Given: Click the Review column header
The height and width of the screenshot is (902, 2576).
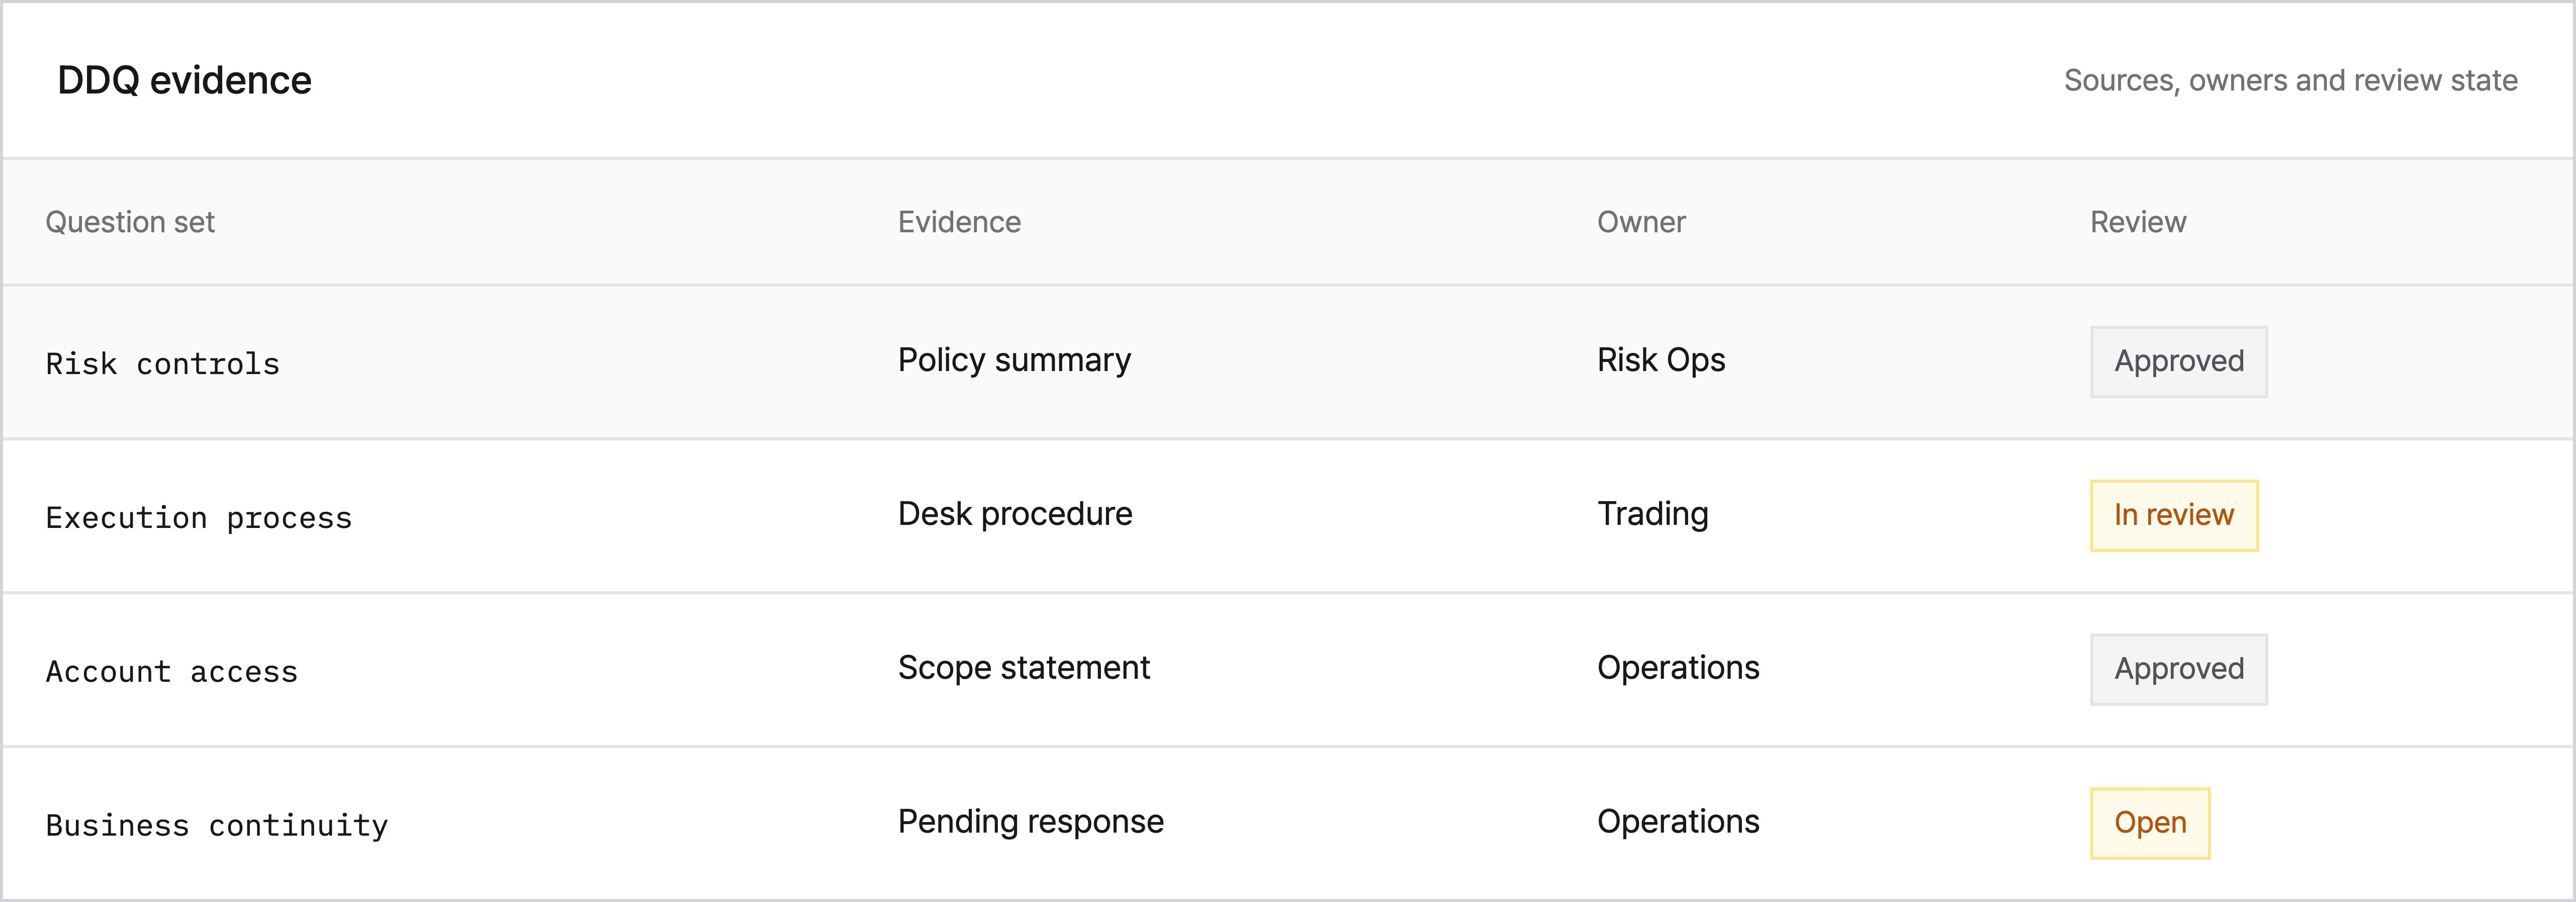Looking at the screenshot, I should point(2138,222).
